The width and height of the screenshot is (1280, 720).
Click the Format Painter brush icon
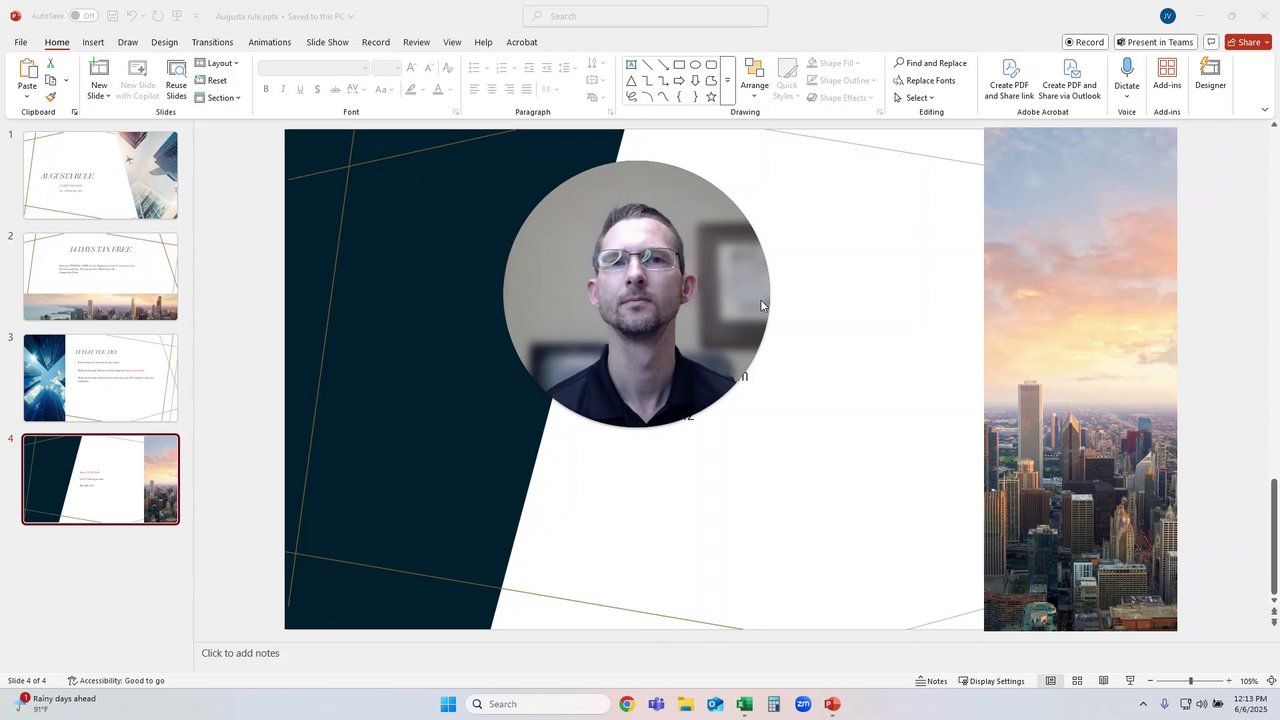[x=50, y=97]
